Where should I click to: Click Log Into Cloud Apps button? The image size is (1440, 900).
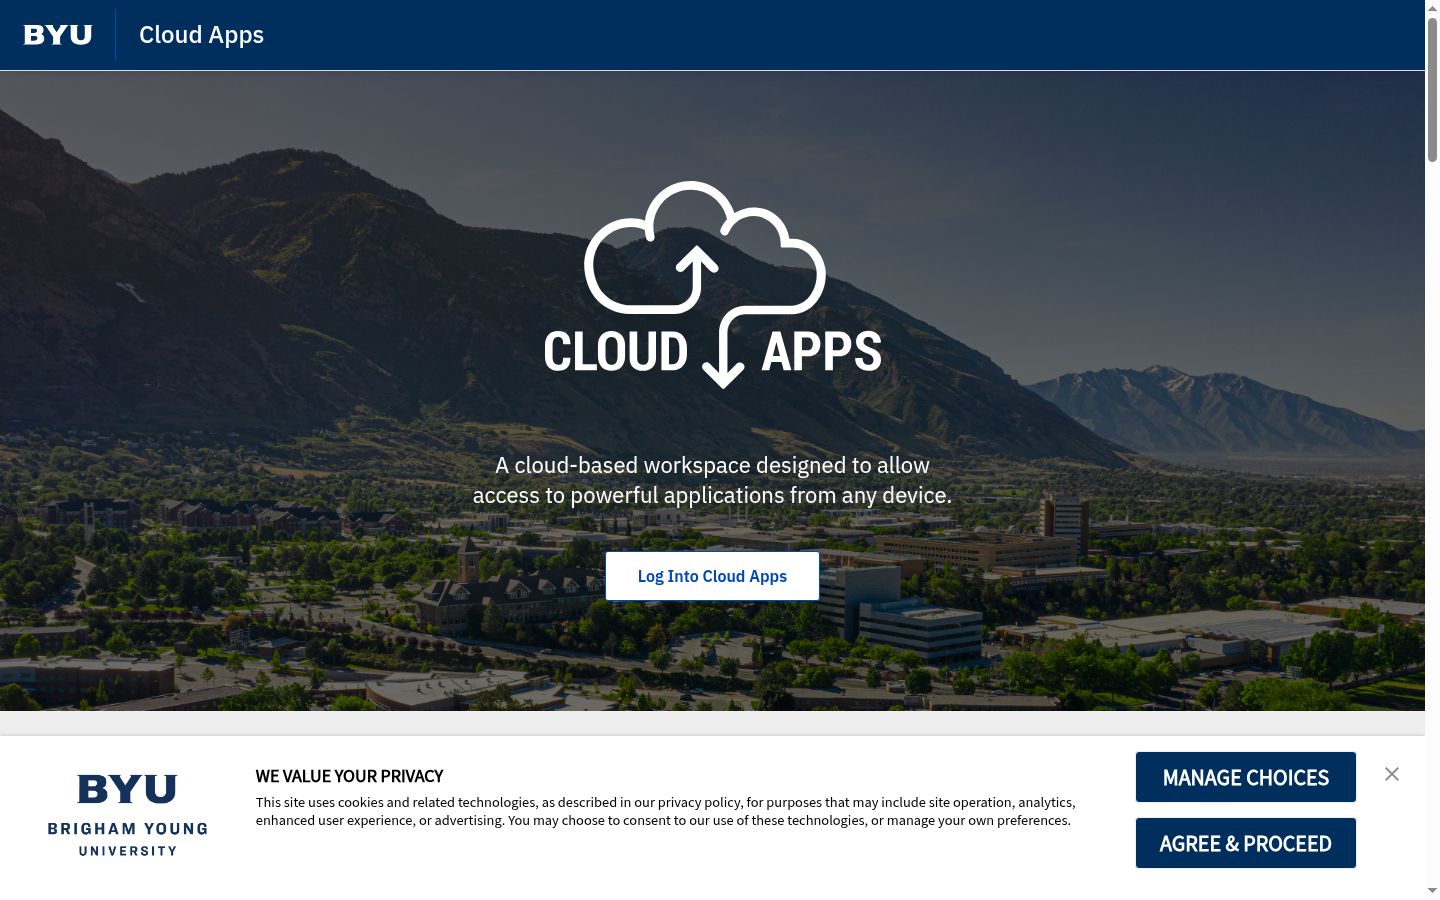pos(712,576)
